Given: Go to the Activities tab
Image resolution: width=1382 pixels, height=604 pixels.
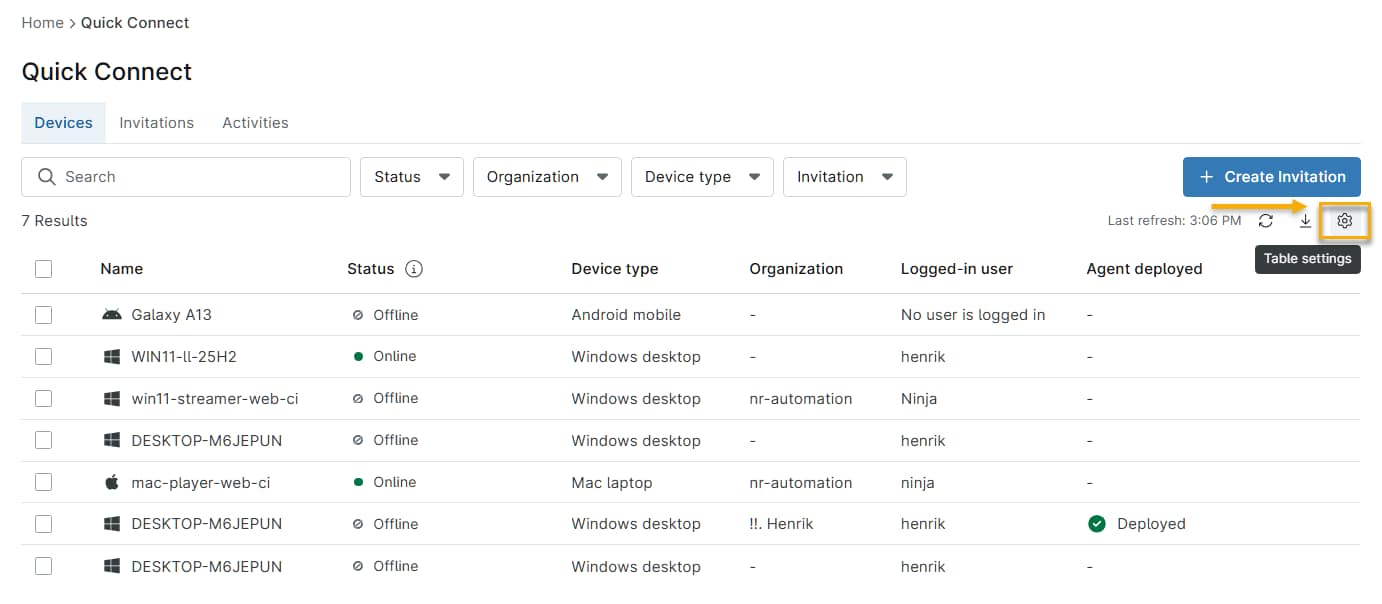Looking at the screenshot, I should (x=255, y=123).
